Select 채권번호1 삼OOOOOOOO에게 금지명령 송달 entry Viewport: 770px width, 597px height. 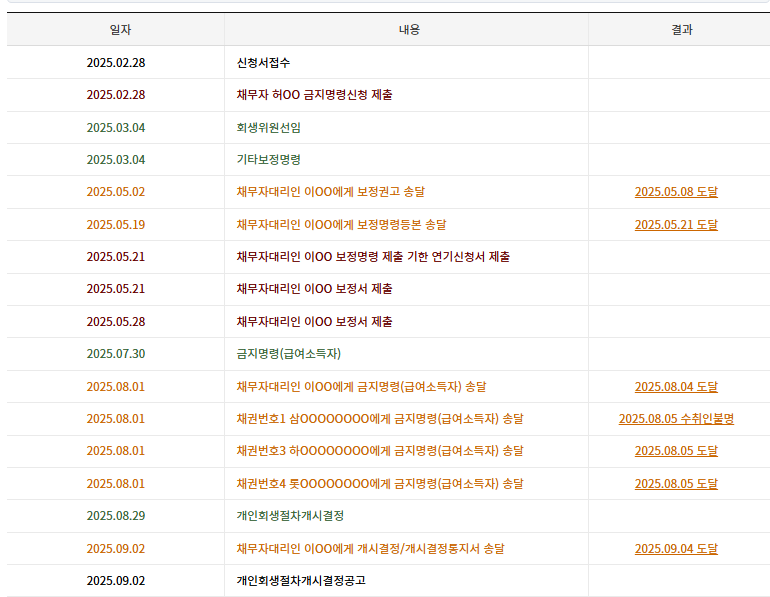[380, 419]
